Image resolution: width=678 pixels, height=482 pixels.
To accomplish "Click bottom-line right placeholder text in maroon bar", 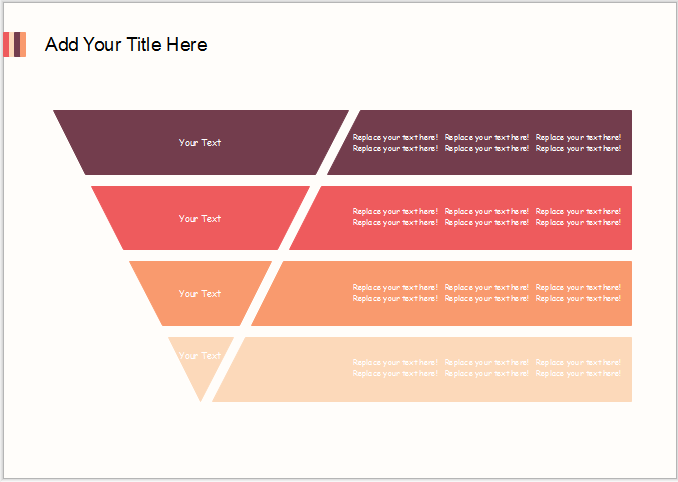I will [578, 148].
